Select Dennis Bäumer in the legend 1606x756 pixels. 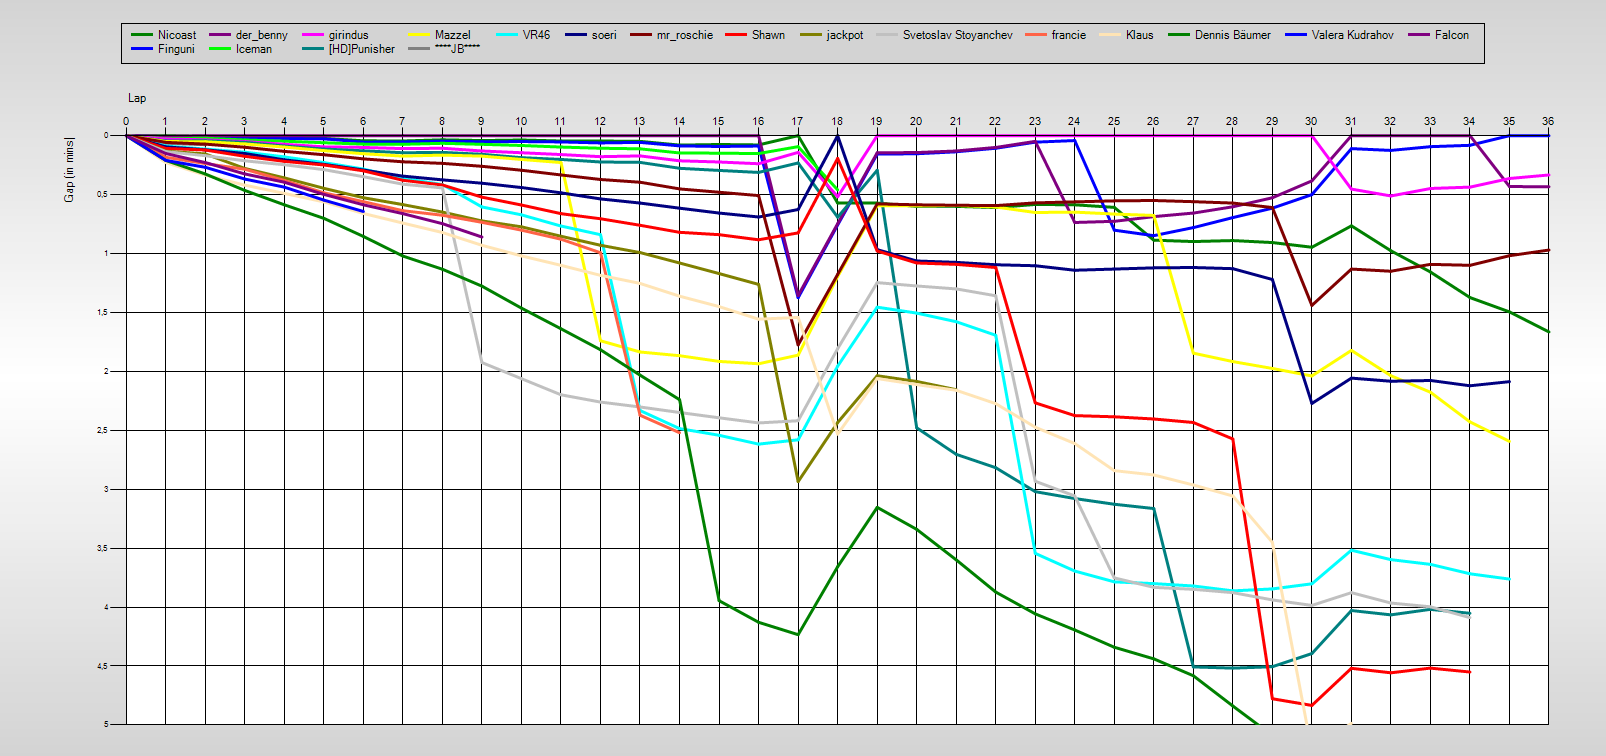1232,35
